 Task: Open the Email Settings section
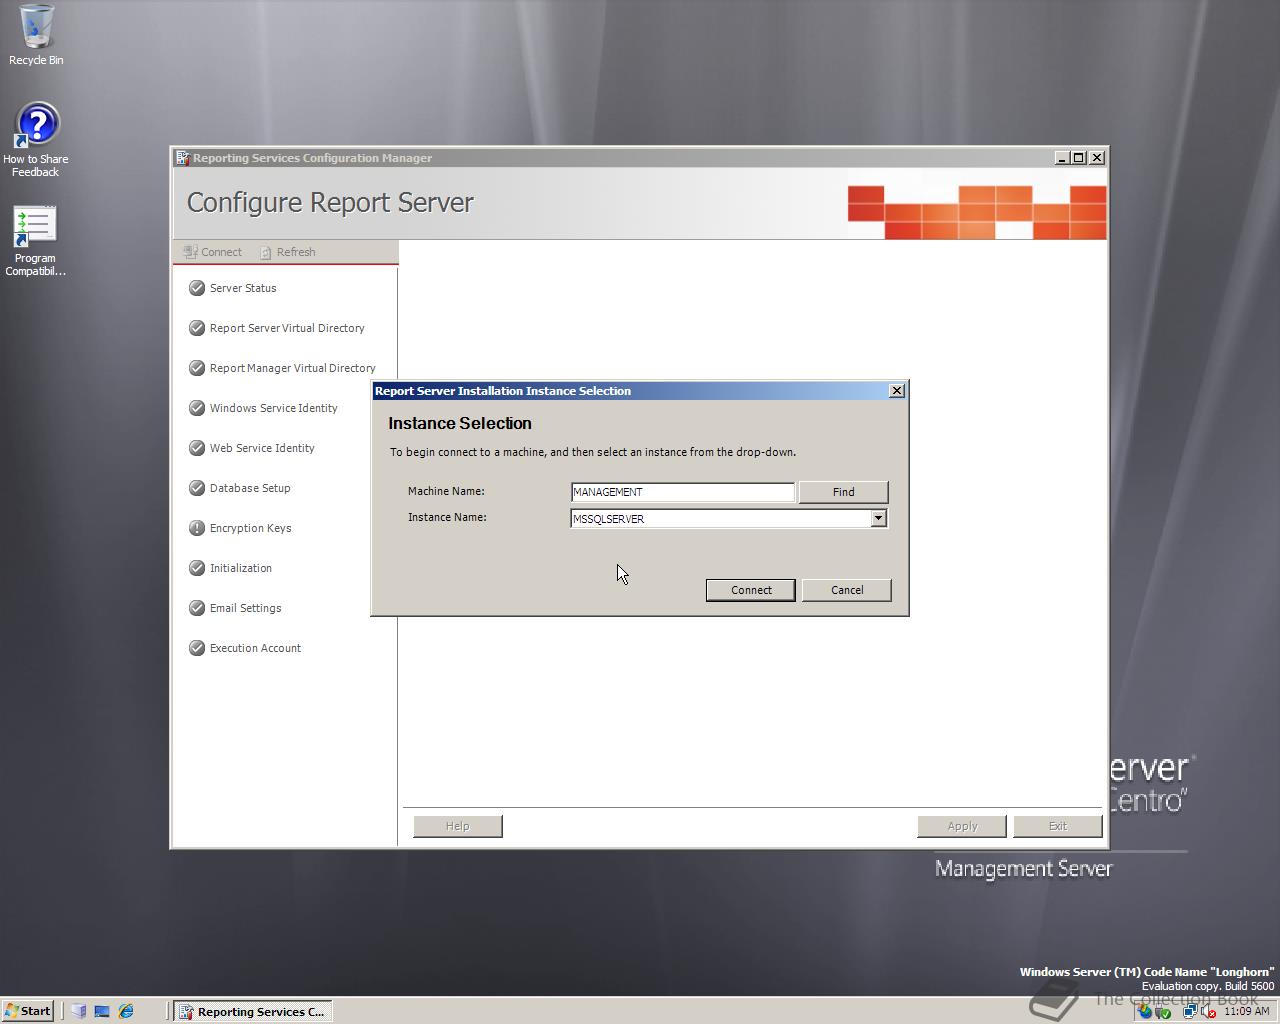coord(245,608)
